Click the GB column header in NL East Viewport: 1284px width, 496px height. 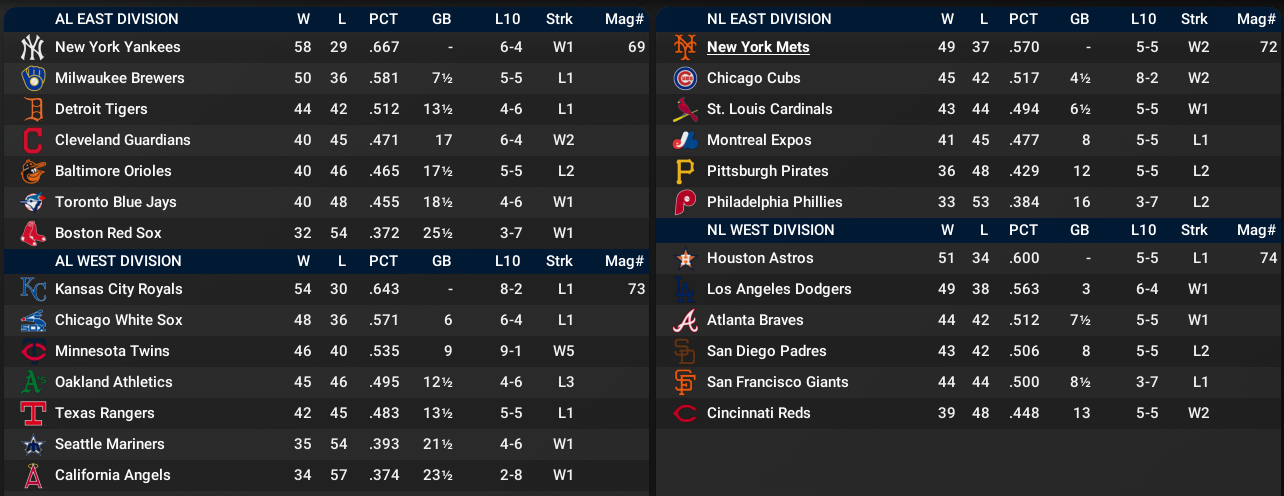coord(1079,18)
